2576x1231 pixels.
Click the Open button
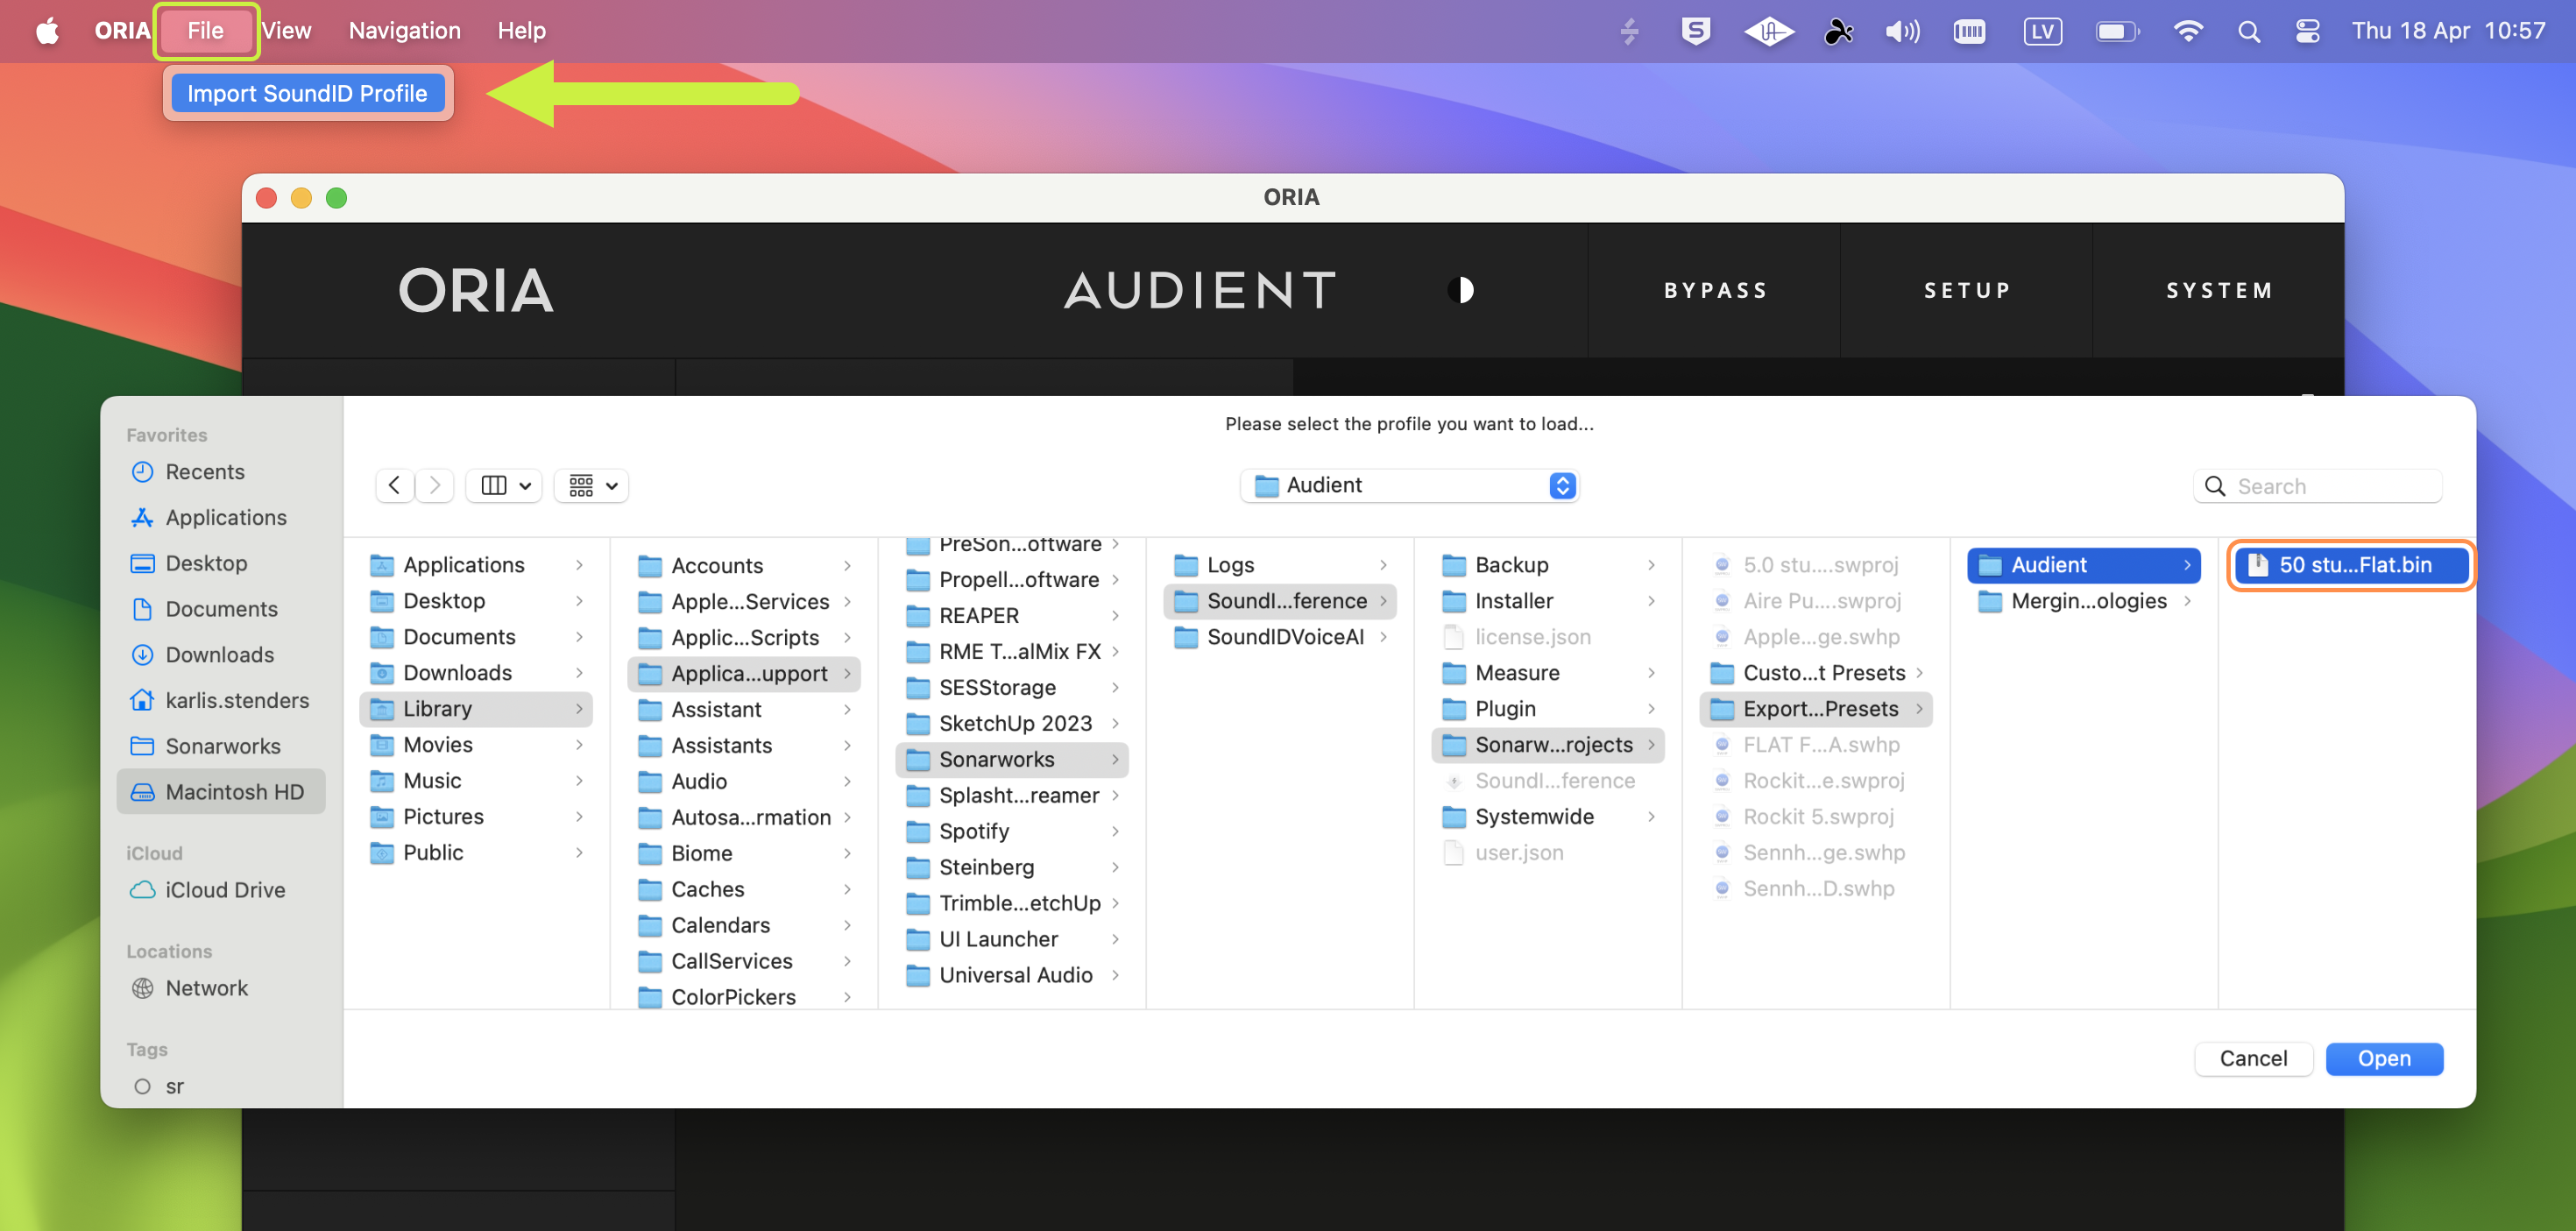coord(2384,1058)
